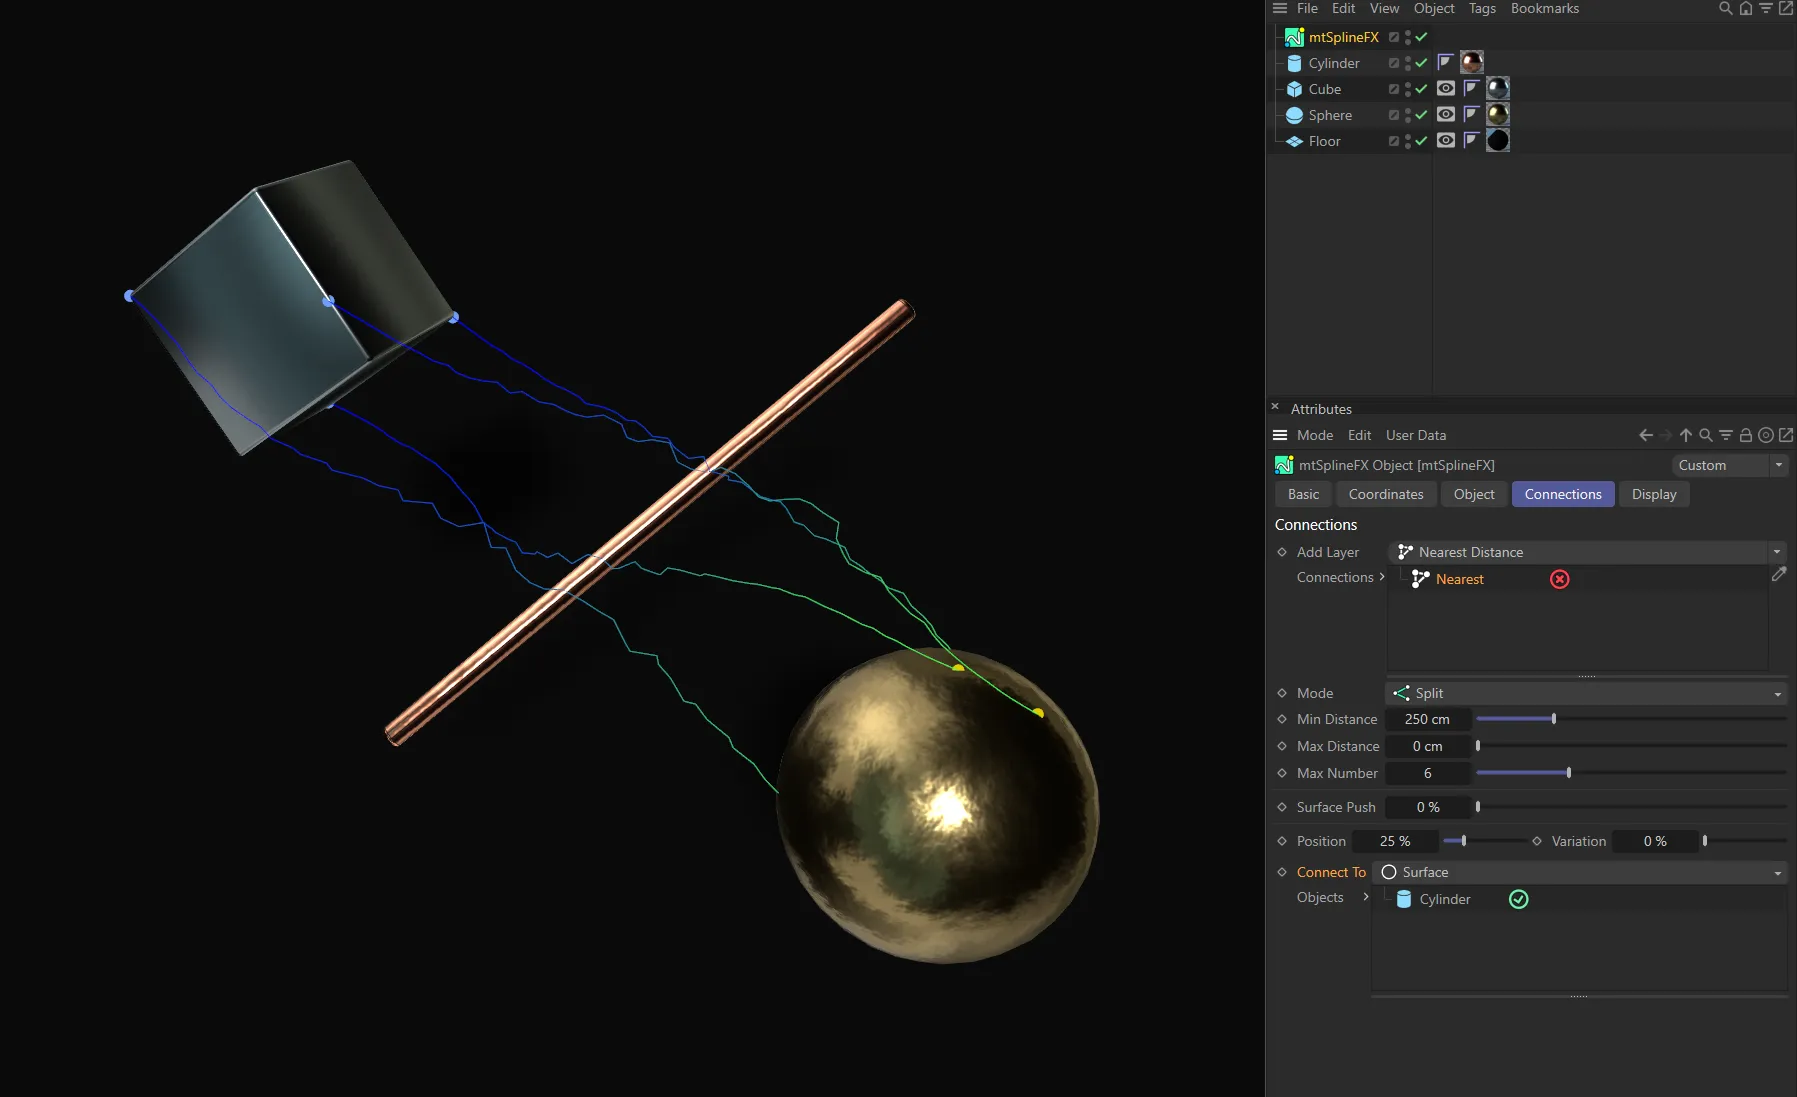Click the Floor object icon
This screenshot has height=1097, width=1797.
(1293, 141)
